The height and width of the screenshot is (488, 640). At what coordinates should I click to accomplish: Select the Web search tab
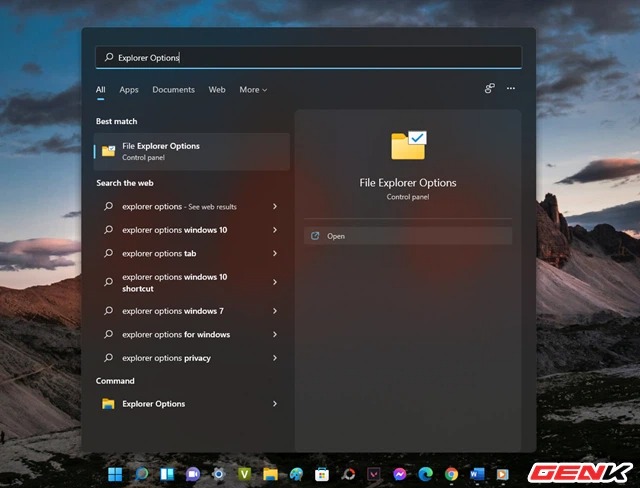pos(217,90)
